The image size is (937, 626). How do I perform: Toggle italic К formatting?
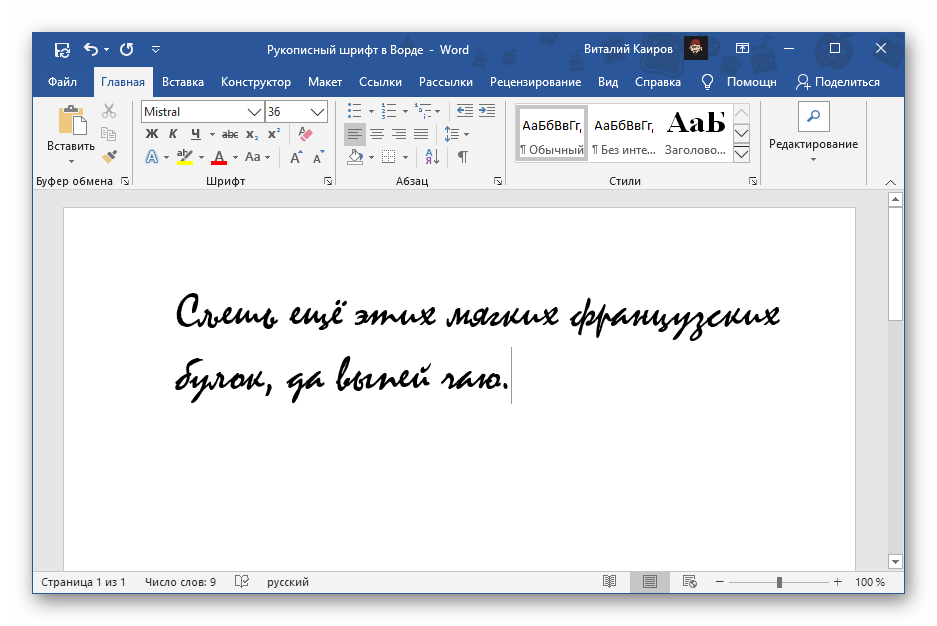click(x=173, y=134)
